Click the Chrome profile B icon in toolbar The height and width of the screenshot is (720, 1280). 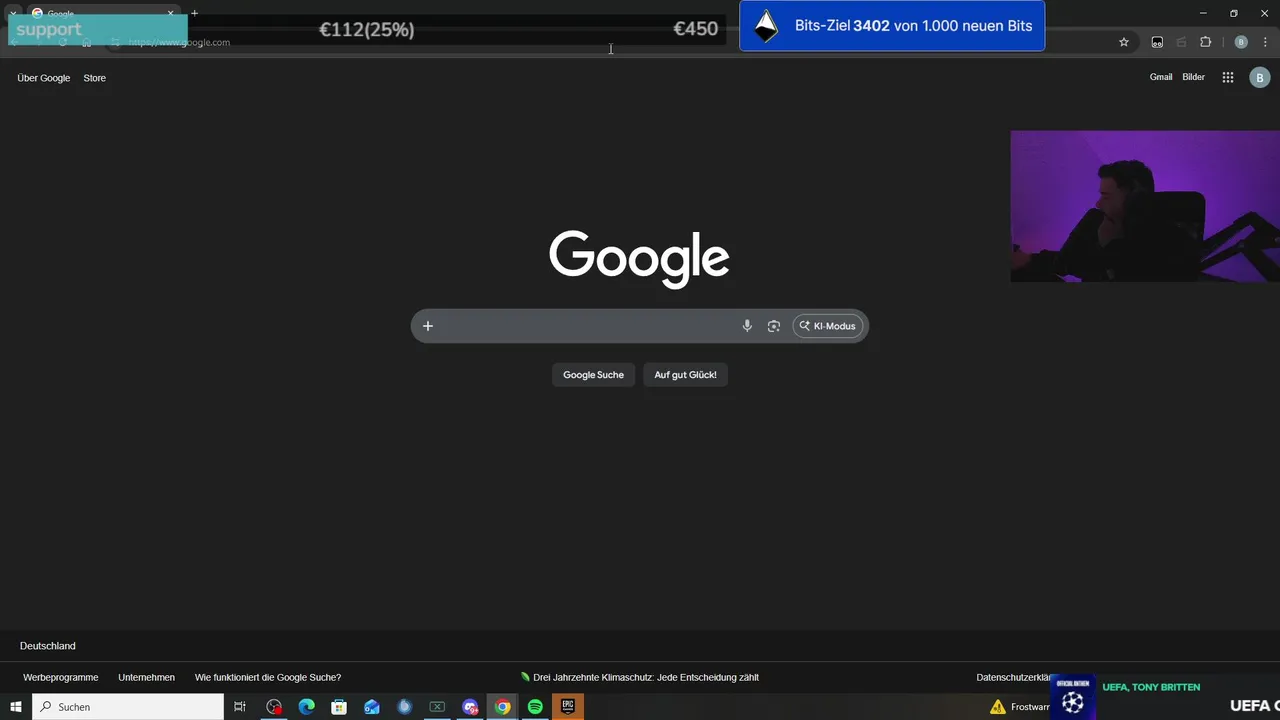1241,42
